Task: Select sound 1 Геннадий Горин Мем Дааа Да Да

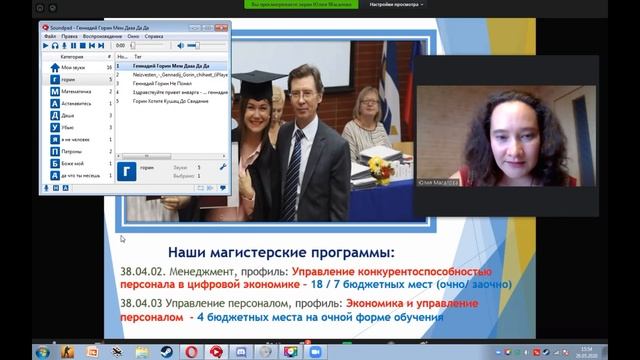Action: (x=171, y=66)
